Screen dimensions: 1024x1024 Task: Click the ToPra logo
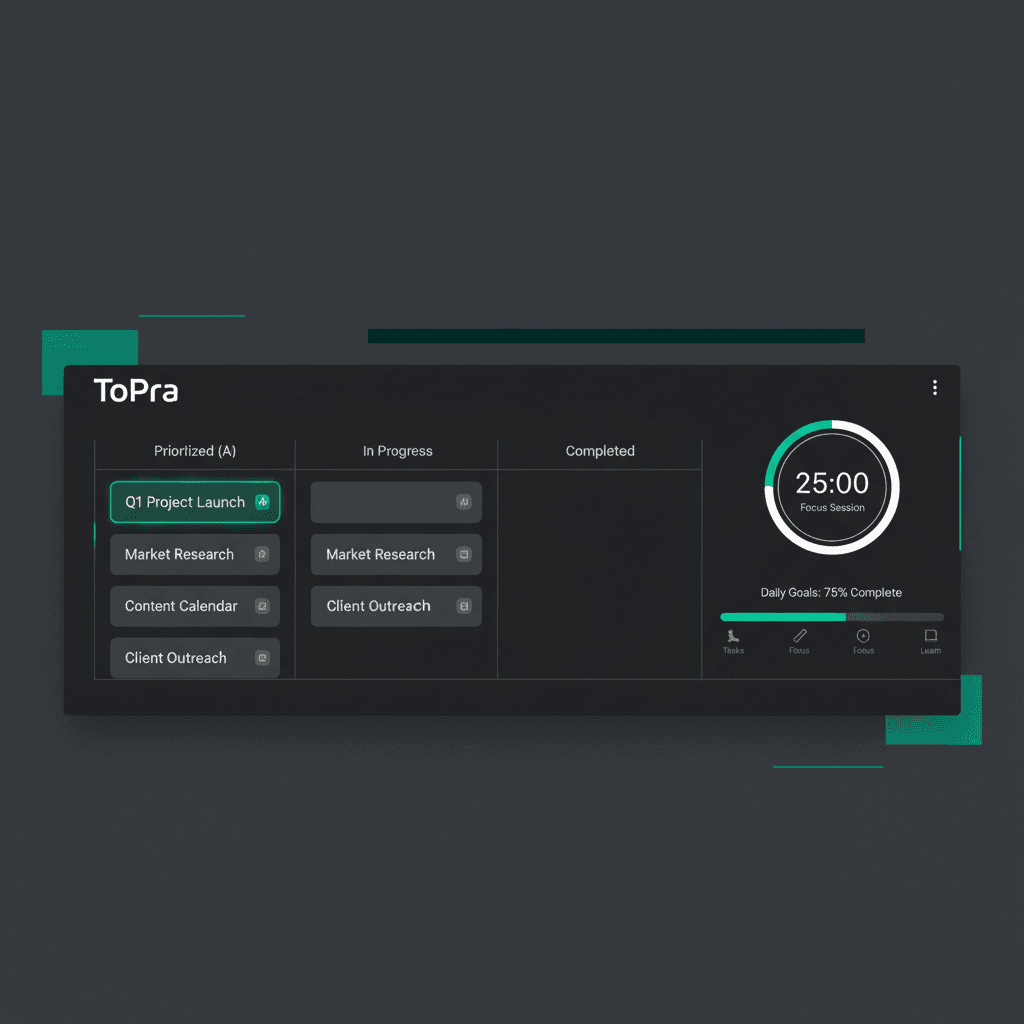(136, 391)
